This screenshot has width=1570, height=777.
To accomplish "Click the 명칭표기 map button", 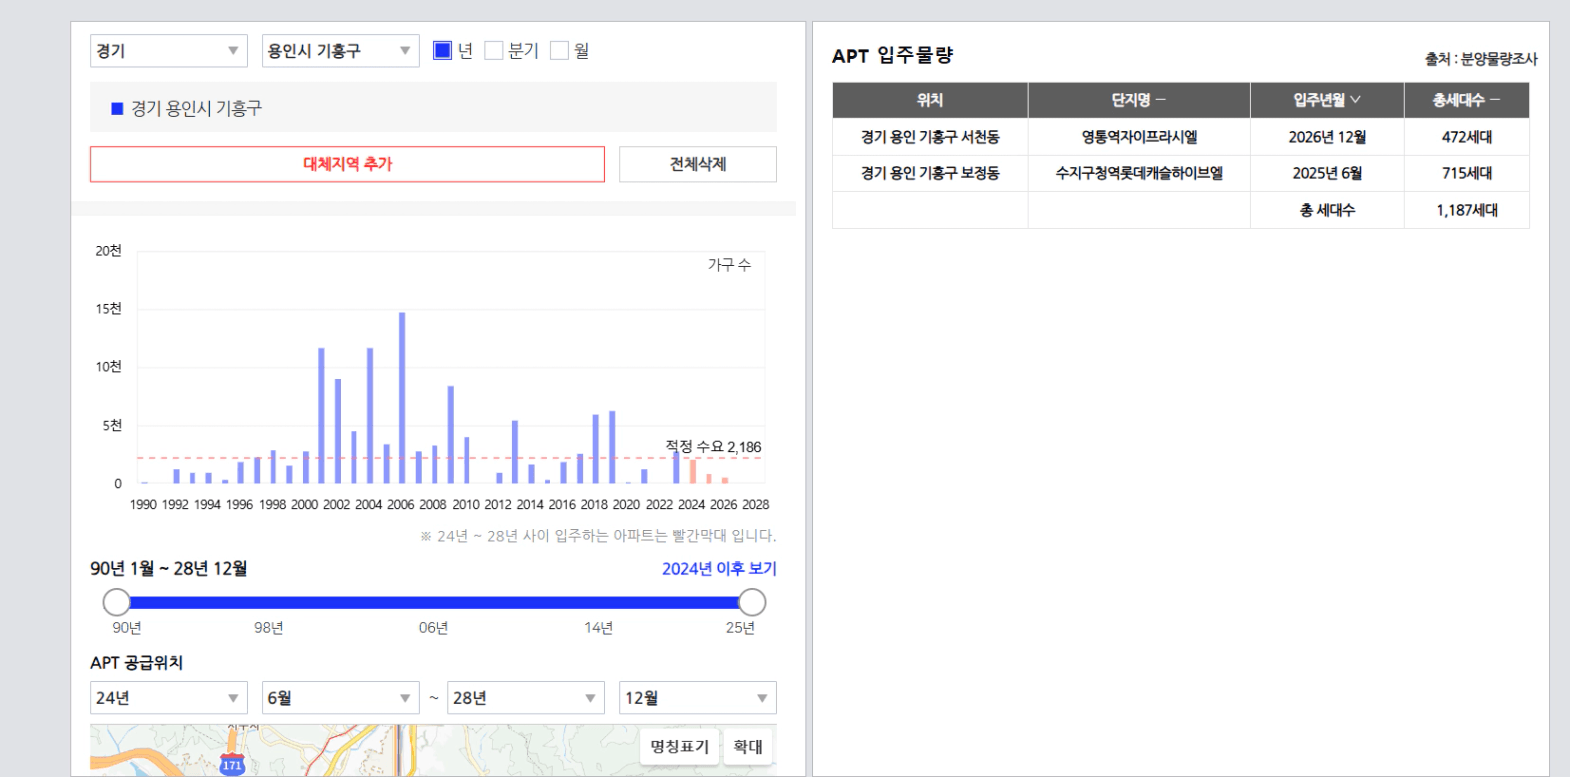I will 679,747.
